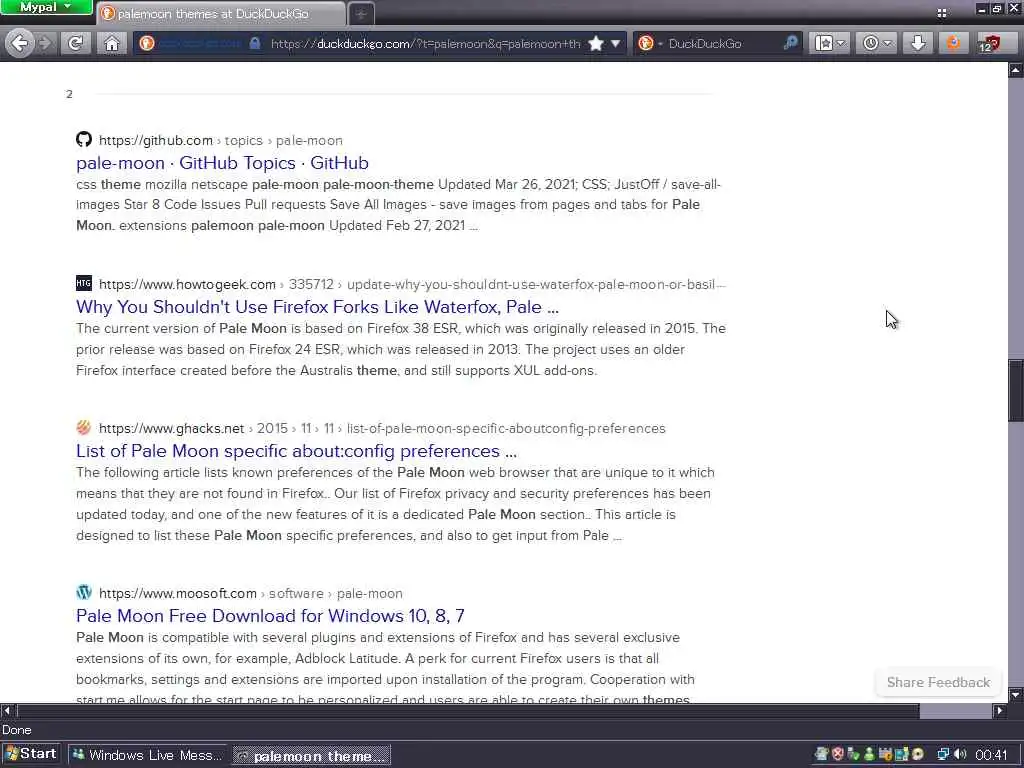Screen dimensions: 1024x768
Task: Select the 'palemoon themes at DuckDuckGo' tab
Action: coord(220,14)
